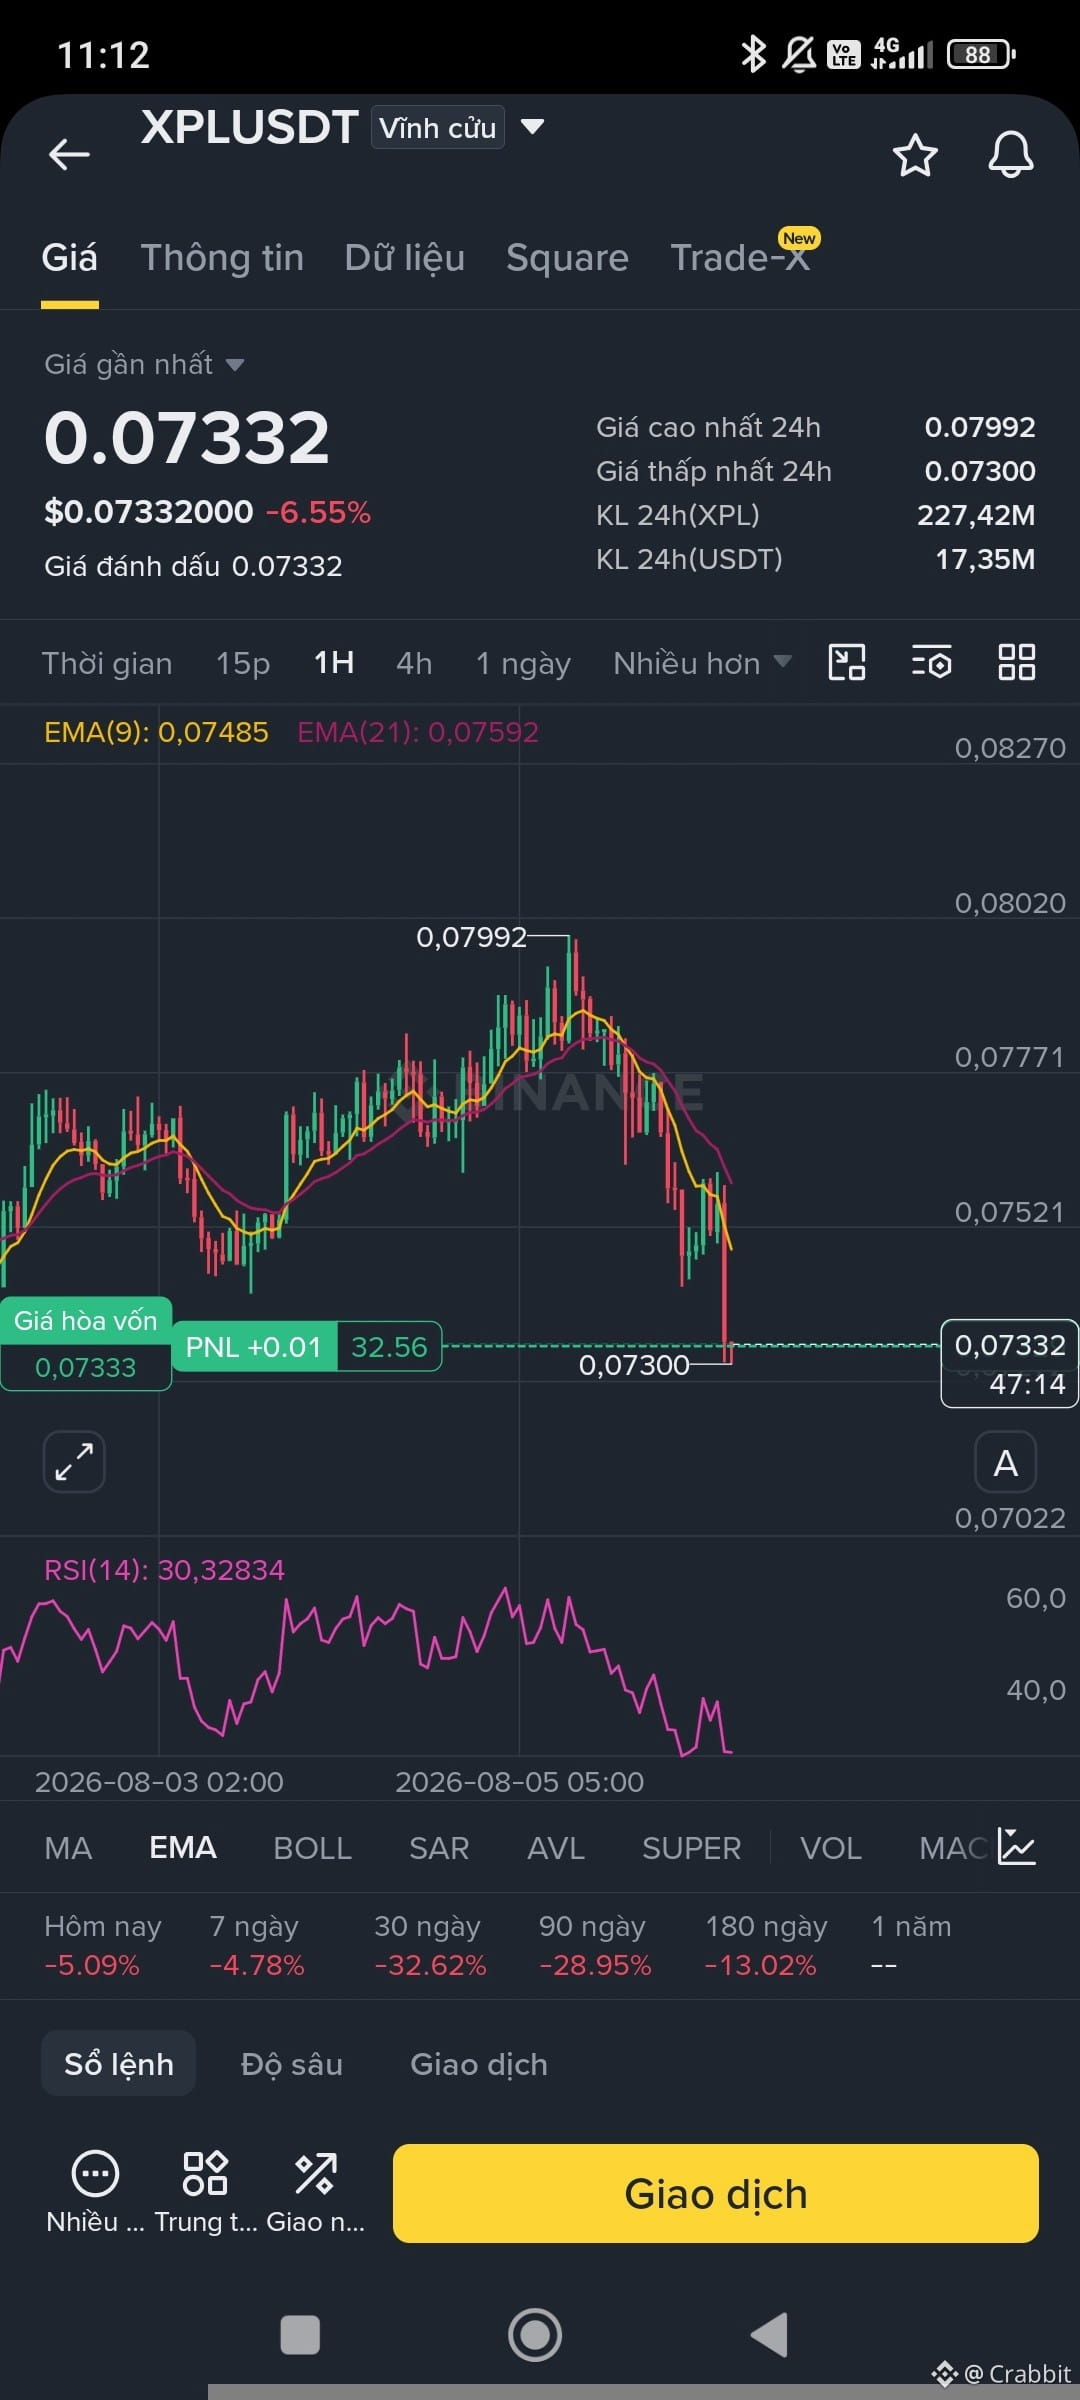Open indicator settings chart icon
The width and height of the screenshot is (1080, 2400).
click(x=1017, y=1847)
